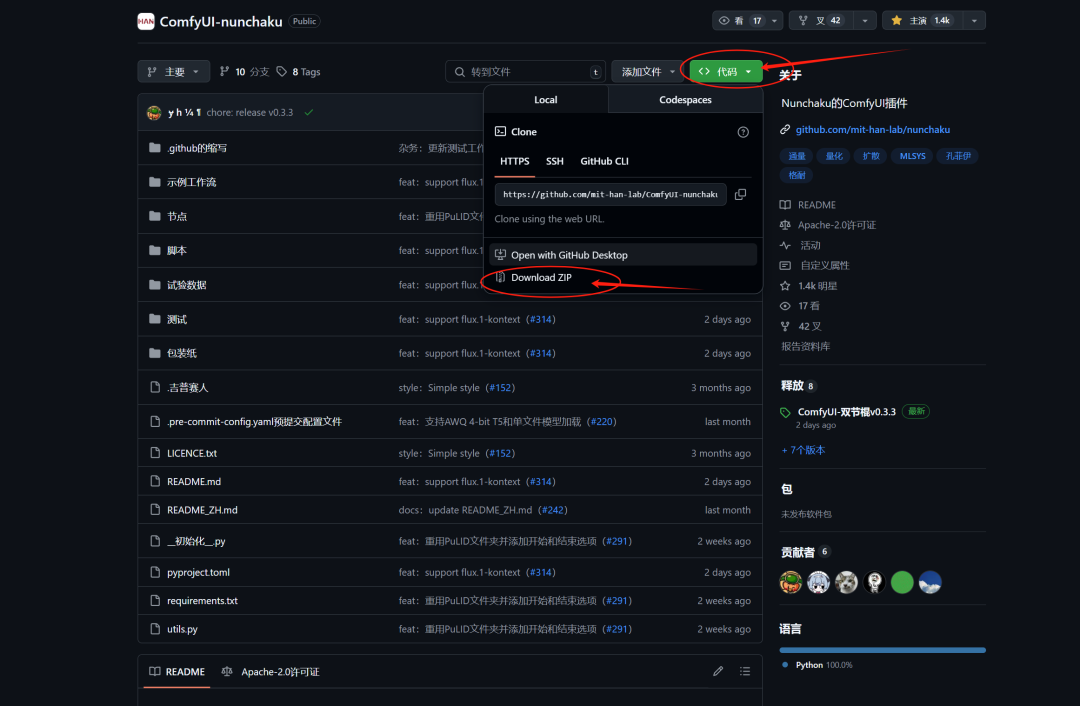
Task: Edit the README with the pencil icon
Action: click(x=718, y=671)
